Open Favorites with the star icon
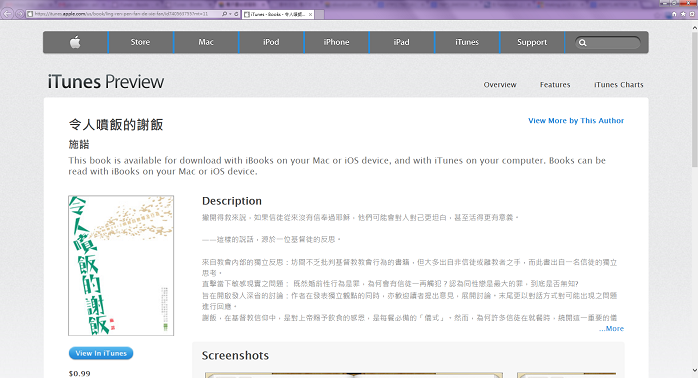The height and width of the screenshot is (378, 698). pos(683,14)
